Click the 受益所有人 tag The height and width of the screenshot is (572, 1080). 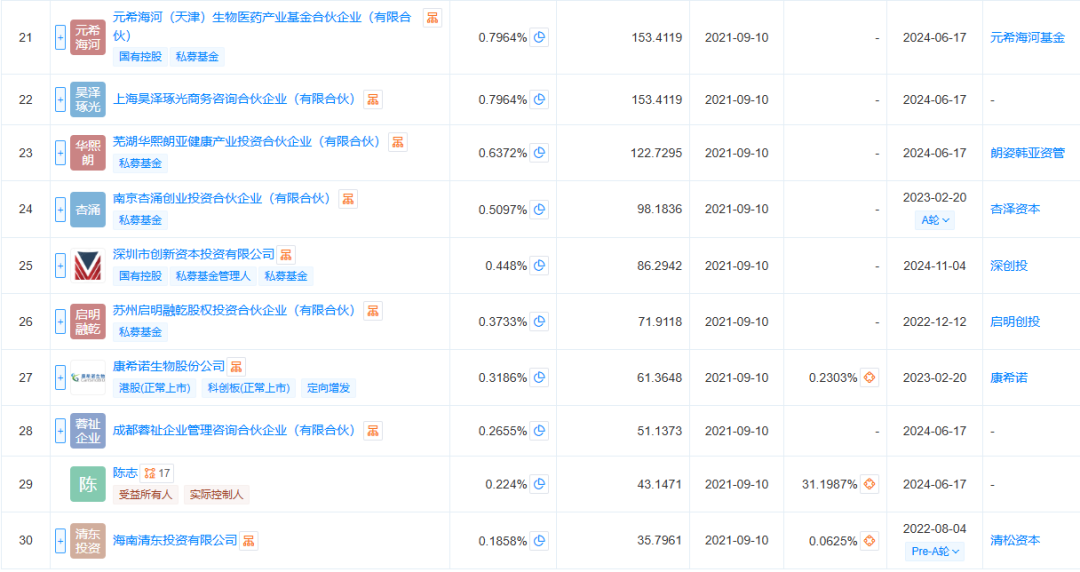click(145, 495)
